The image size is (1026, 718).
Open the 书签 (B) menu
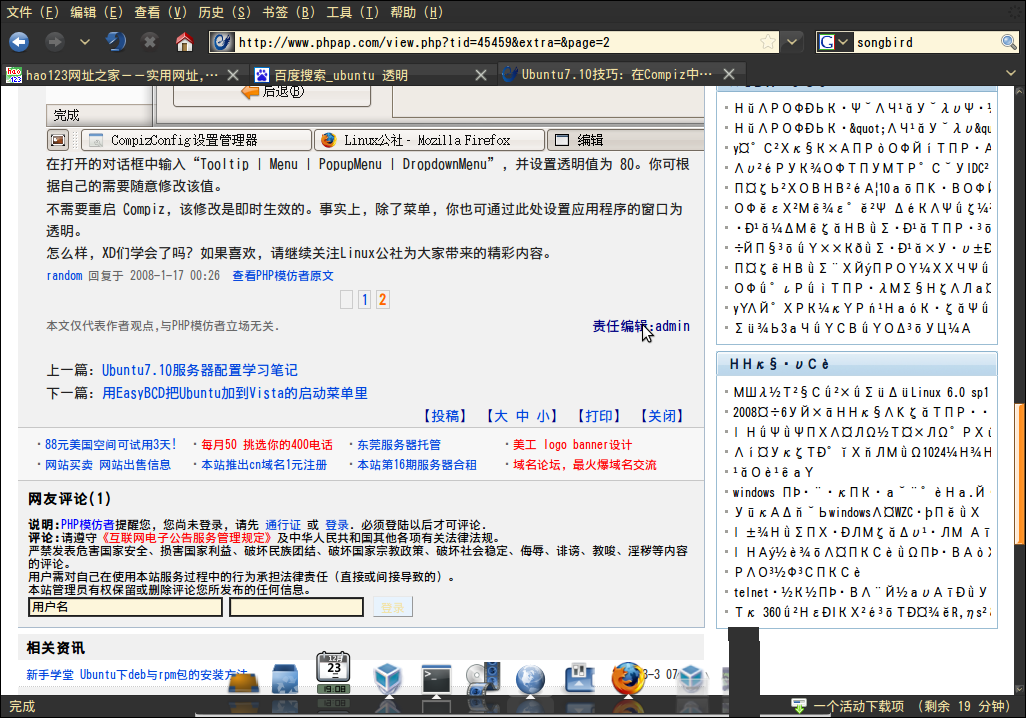tap(289, 12)
